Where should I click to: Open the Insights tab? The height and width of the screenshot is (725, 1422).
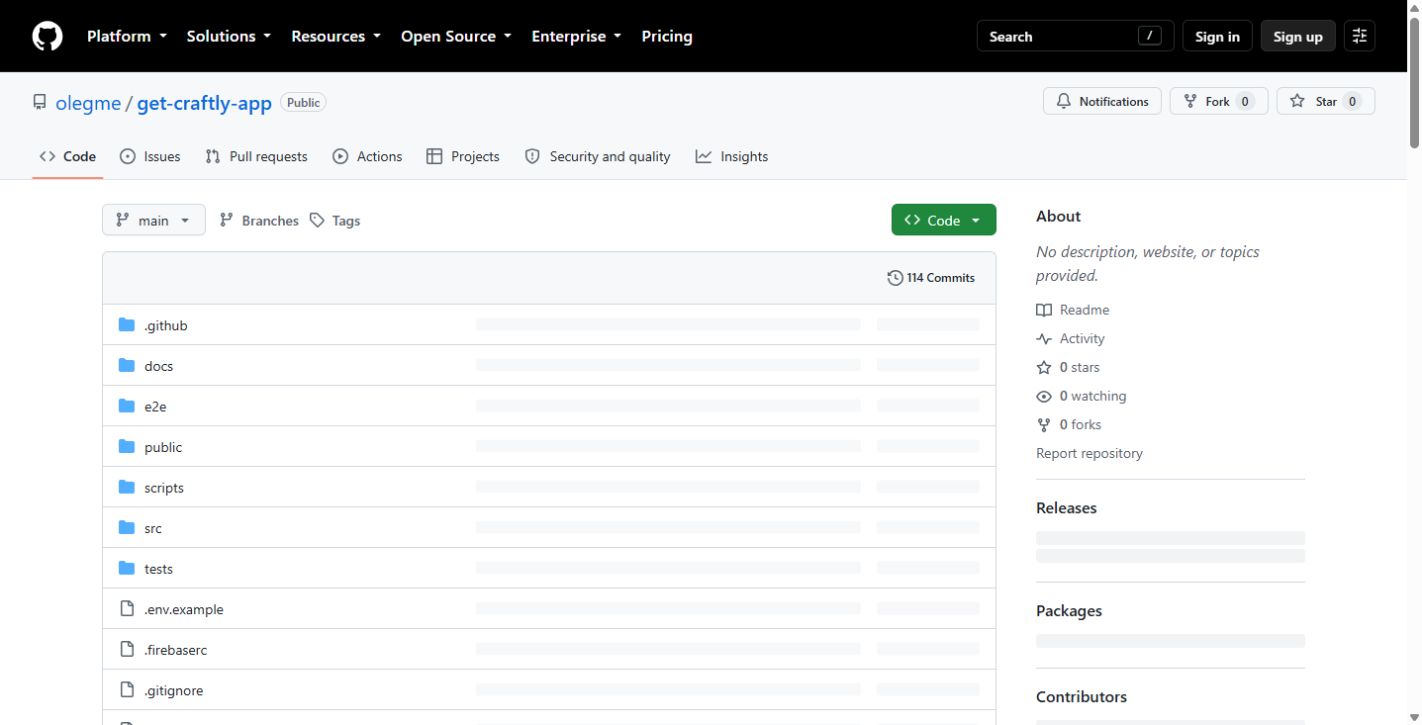point(732,157)
